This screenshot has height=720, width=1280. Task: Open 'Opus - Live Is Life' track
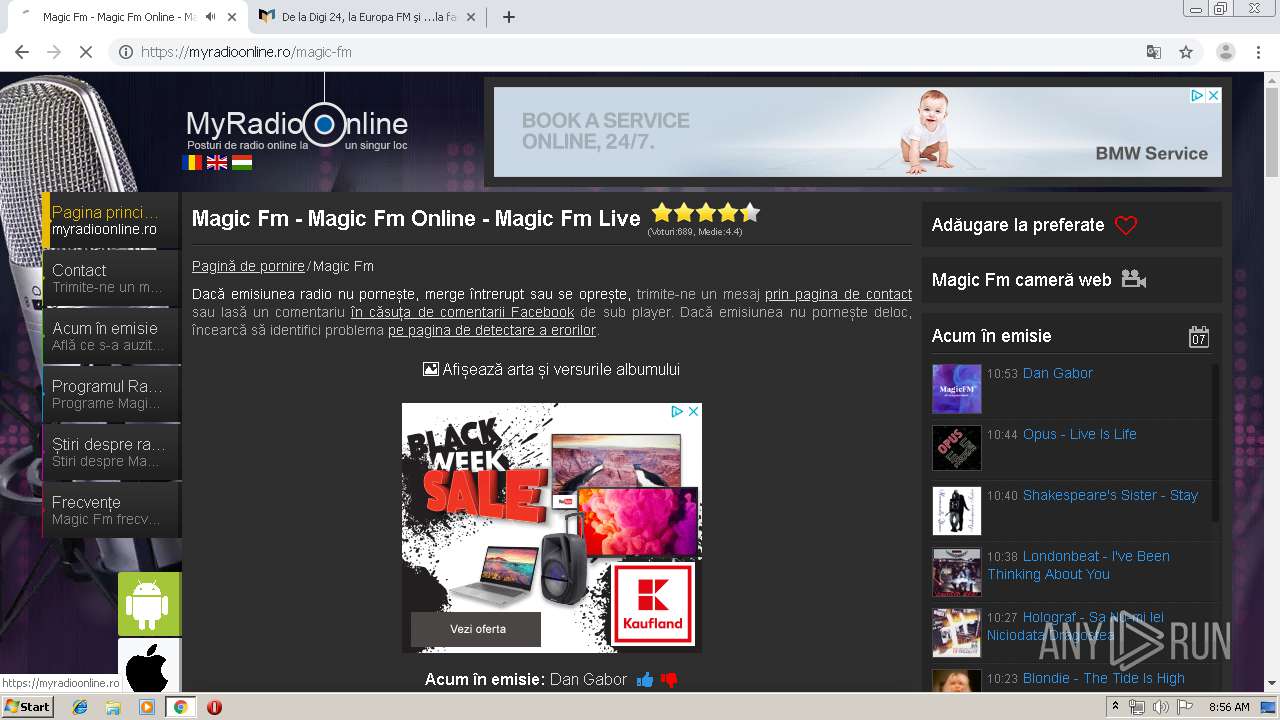[1079, 434]
